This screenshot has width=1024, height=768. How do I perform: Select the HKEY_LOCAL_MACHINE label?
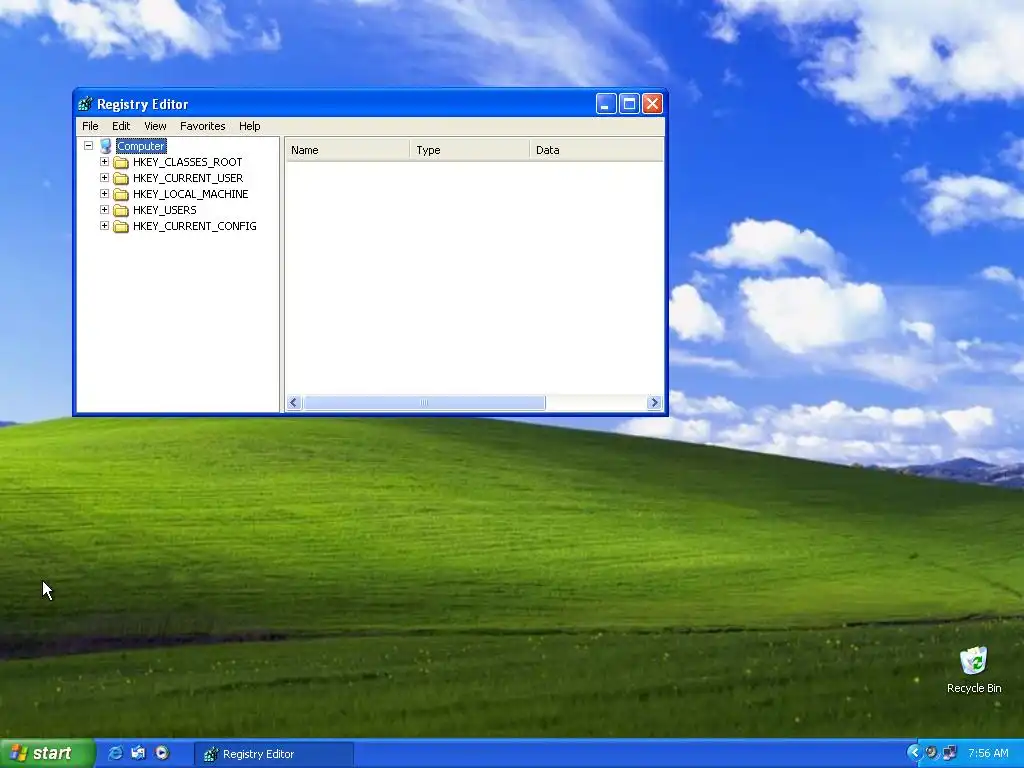click(191, 194)
